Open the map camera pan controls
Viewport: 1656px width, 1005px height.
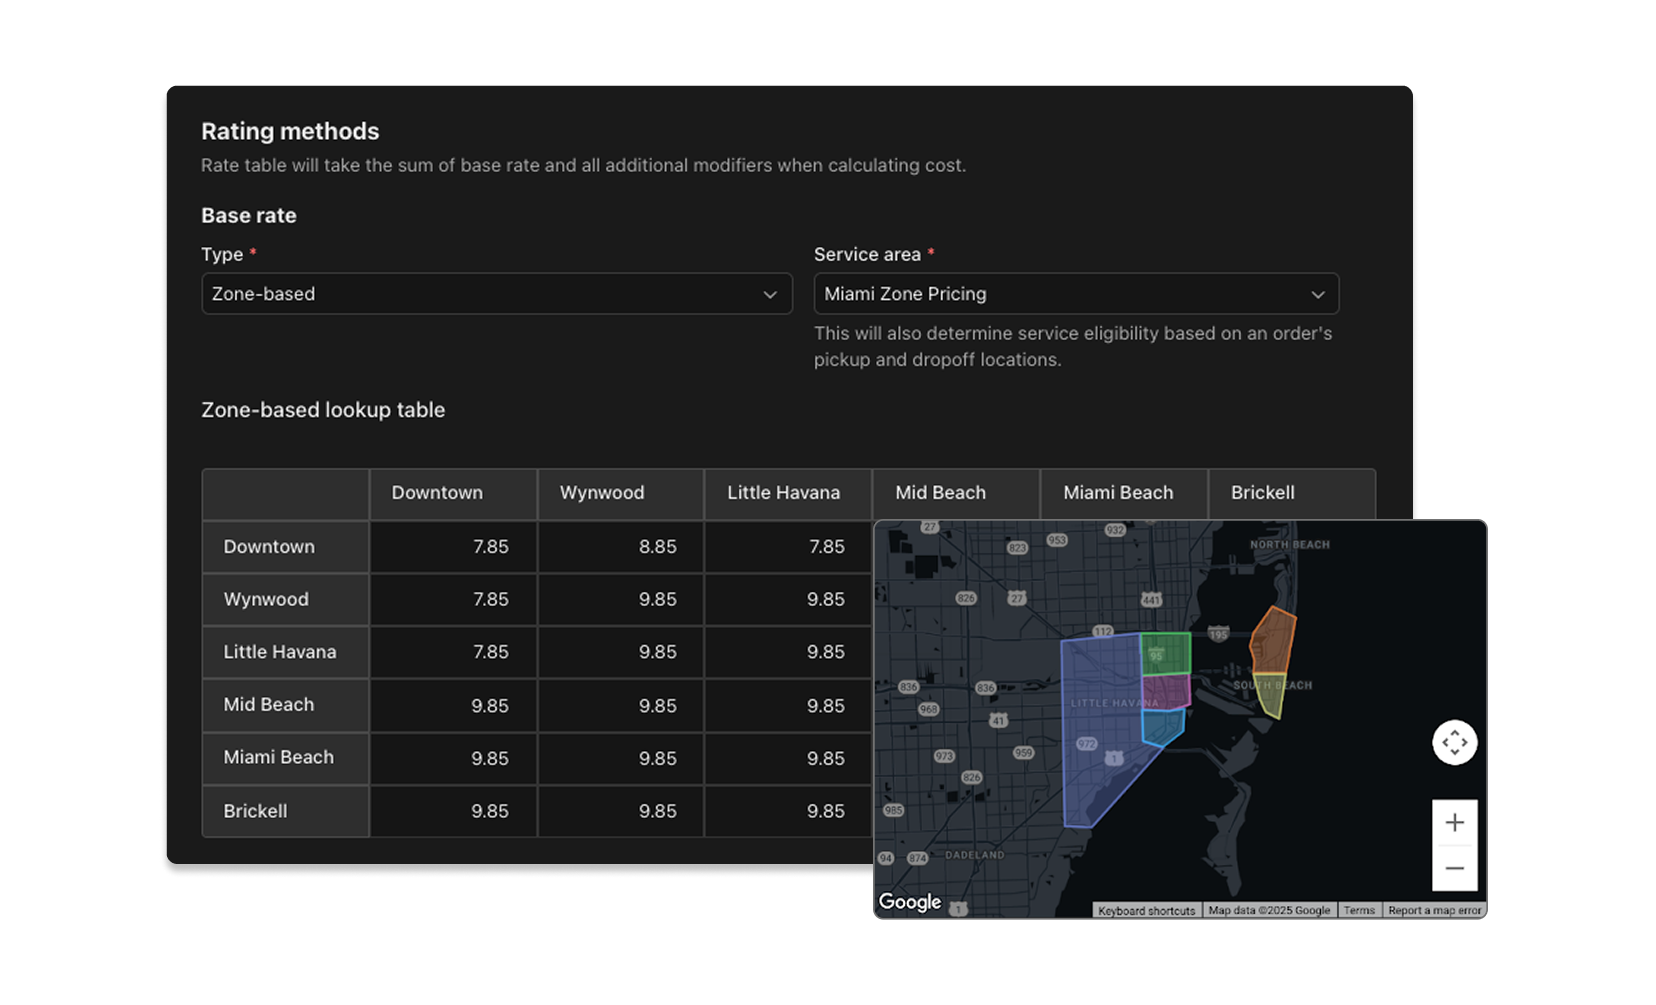pyautogui.click(x=1454, y=743)
